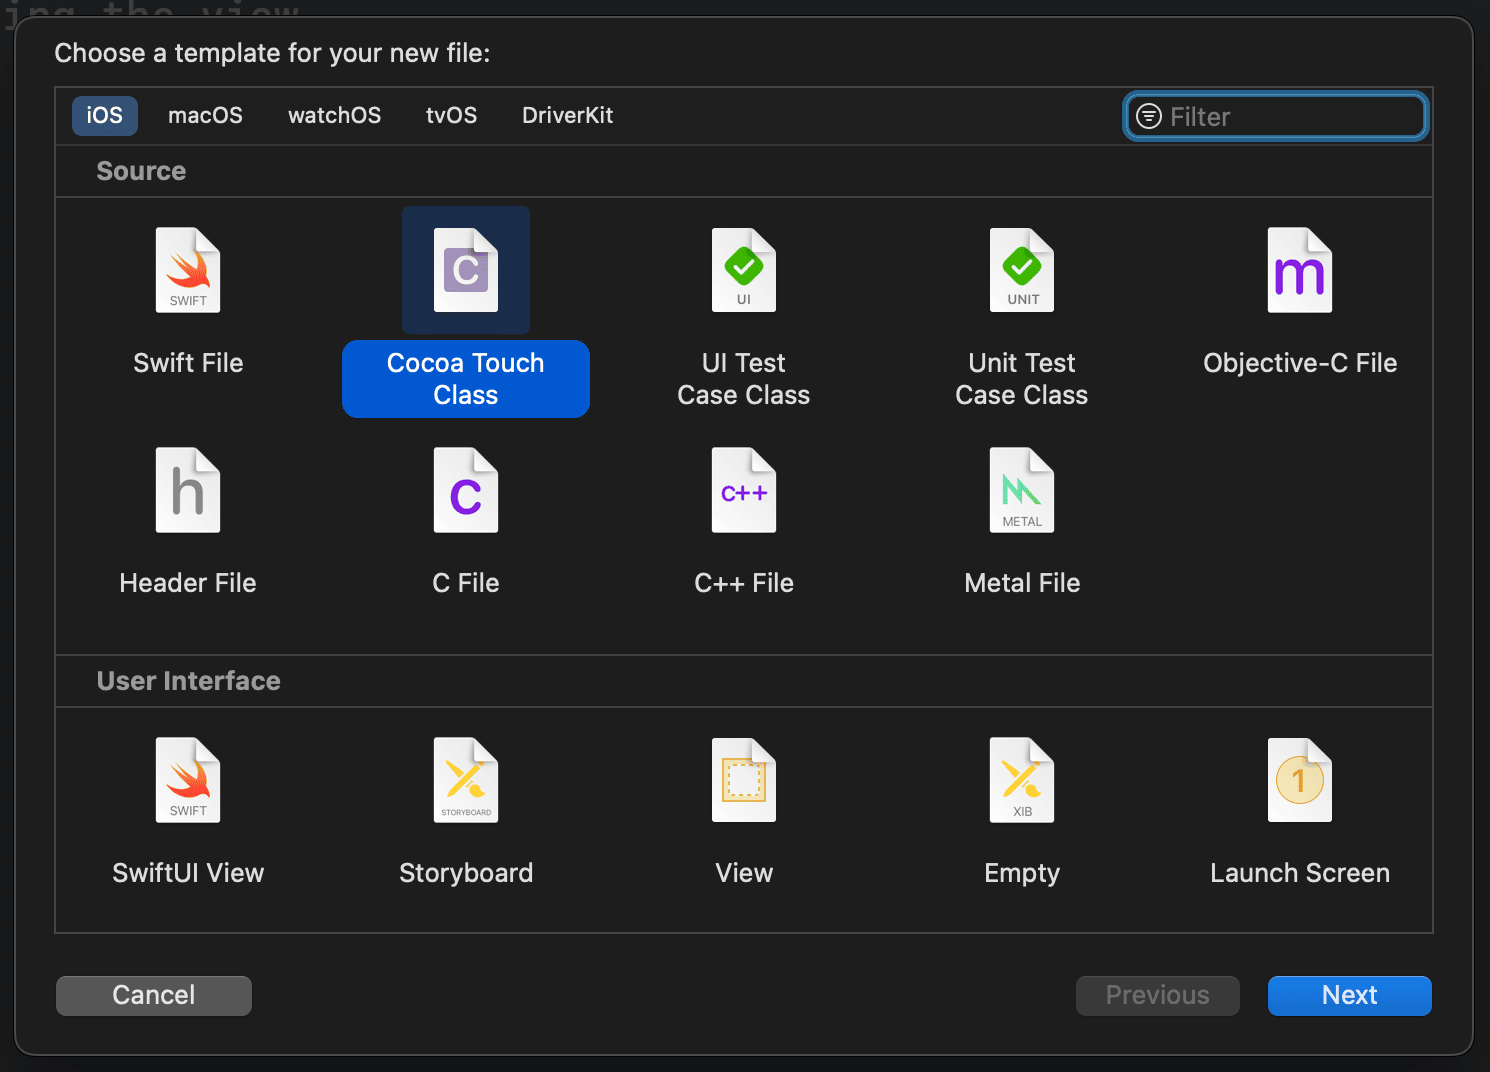This screenshot has height=1072, width=1490.
Task: Click the "UI Test Case Class" label
Action: [x=744, y=379]
